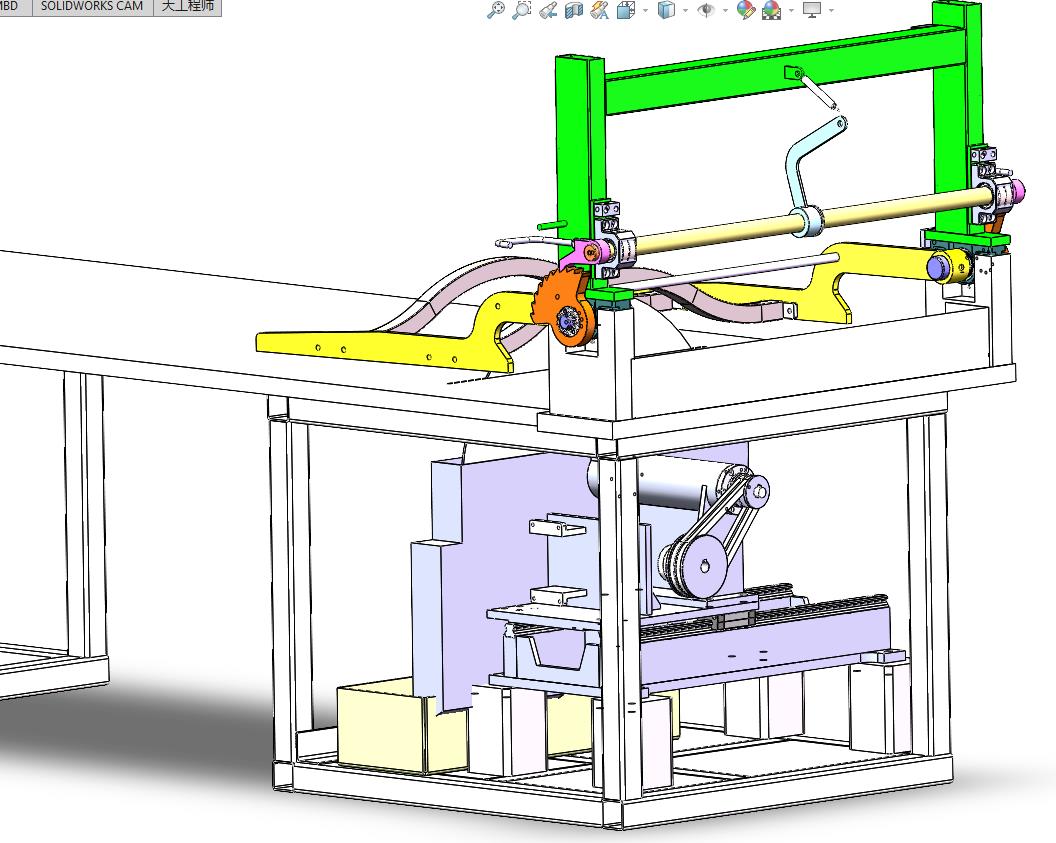
Task: Expand the Apply Scene dropdown arrow
Action: point(791,11)
